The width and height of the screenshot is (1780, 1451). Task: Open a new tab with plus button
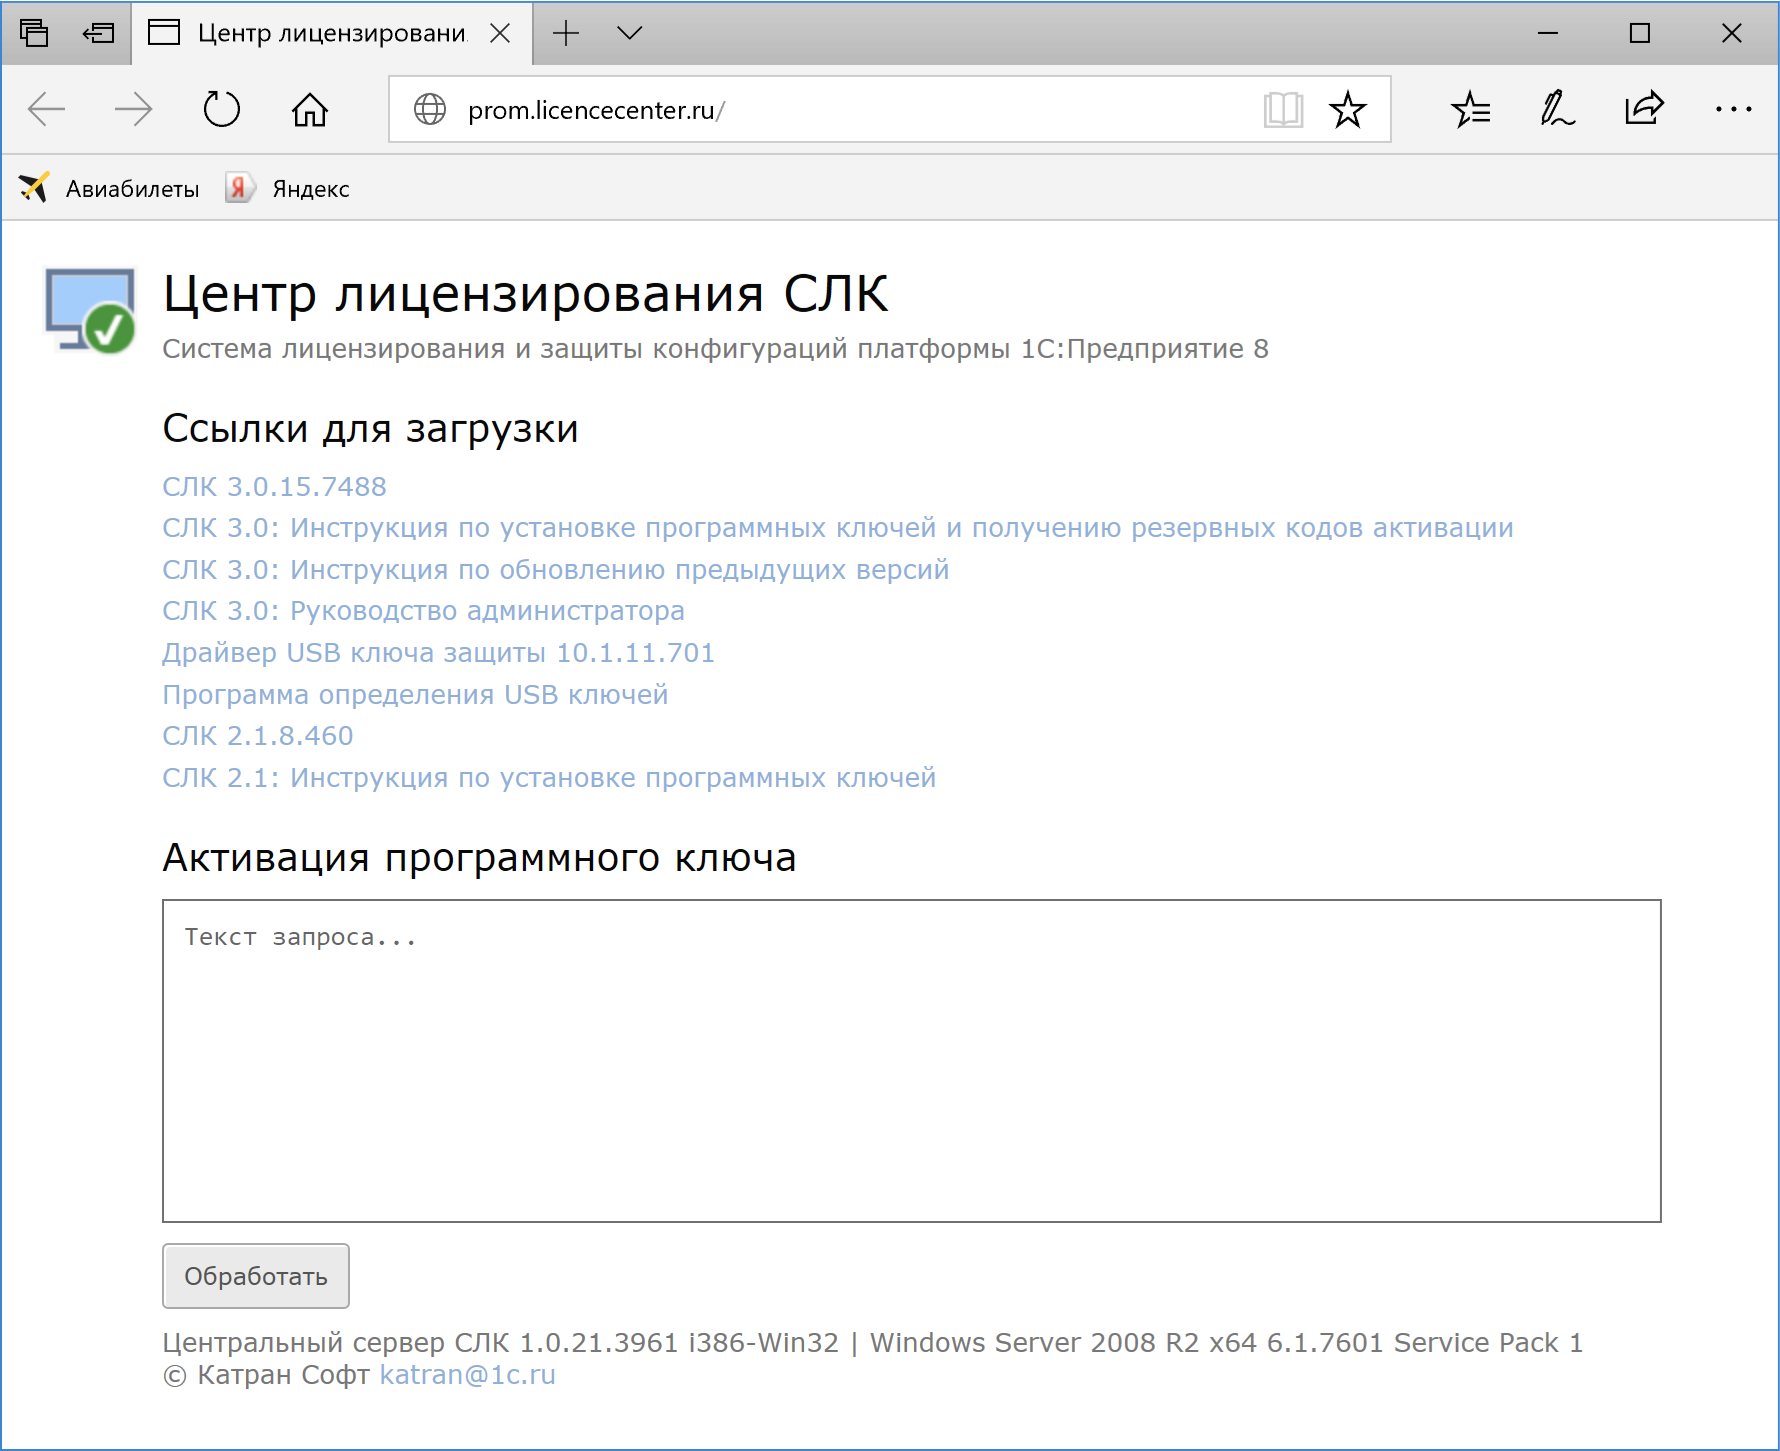tap(566, 33)
